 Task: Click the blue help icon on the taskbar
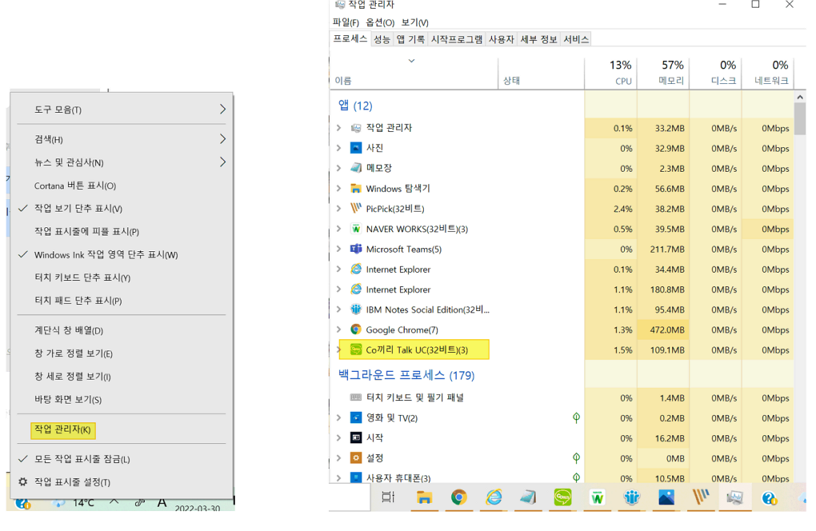(x=769, y=498)
